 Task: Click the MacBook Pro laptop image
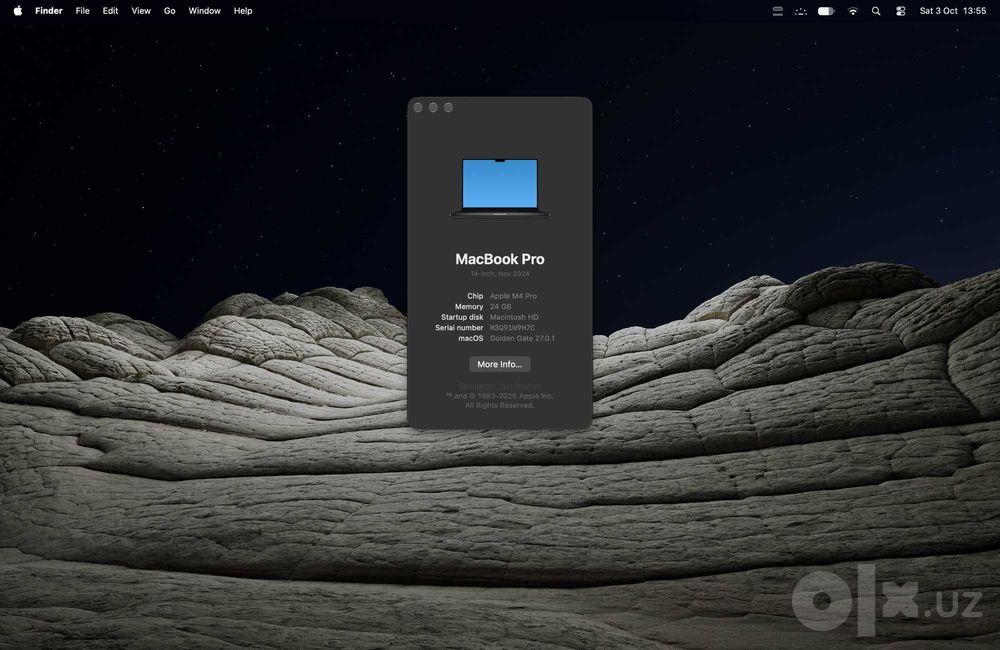click(500, 188)
